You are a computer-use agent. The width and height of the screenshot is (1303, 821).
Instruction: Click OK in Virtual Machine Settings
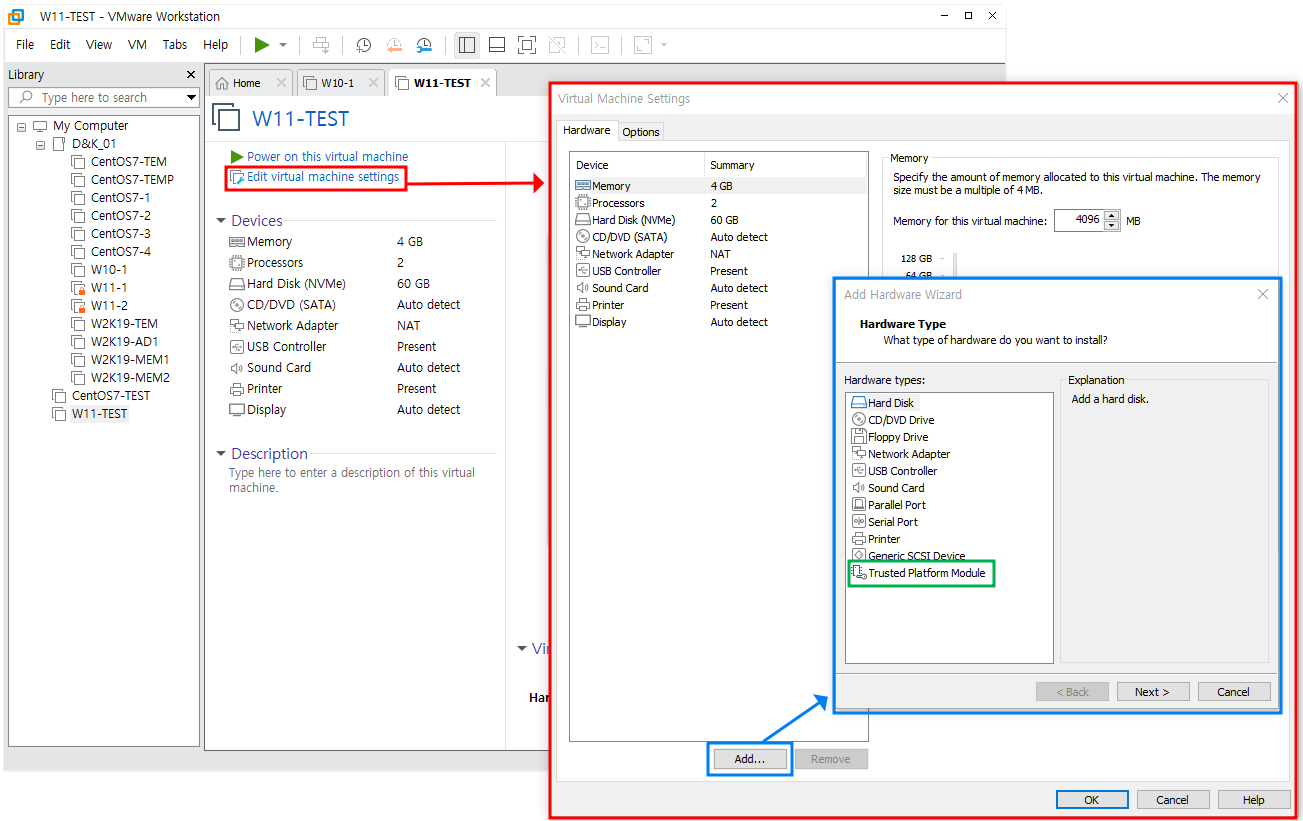tap(1092, 800)
